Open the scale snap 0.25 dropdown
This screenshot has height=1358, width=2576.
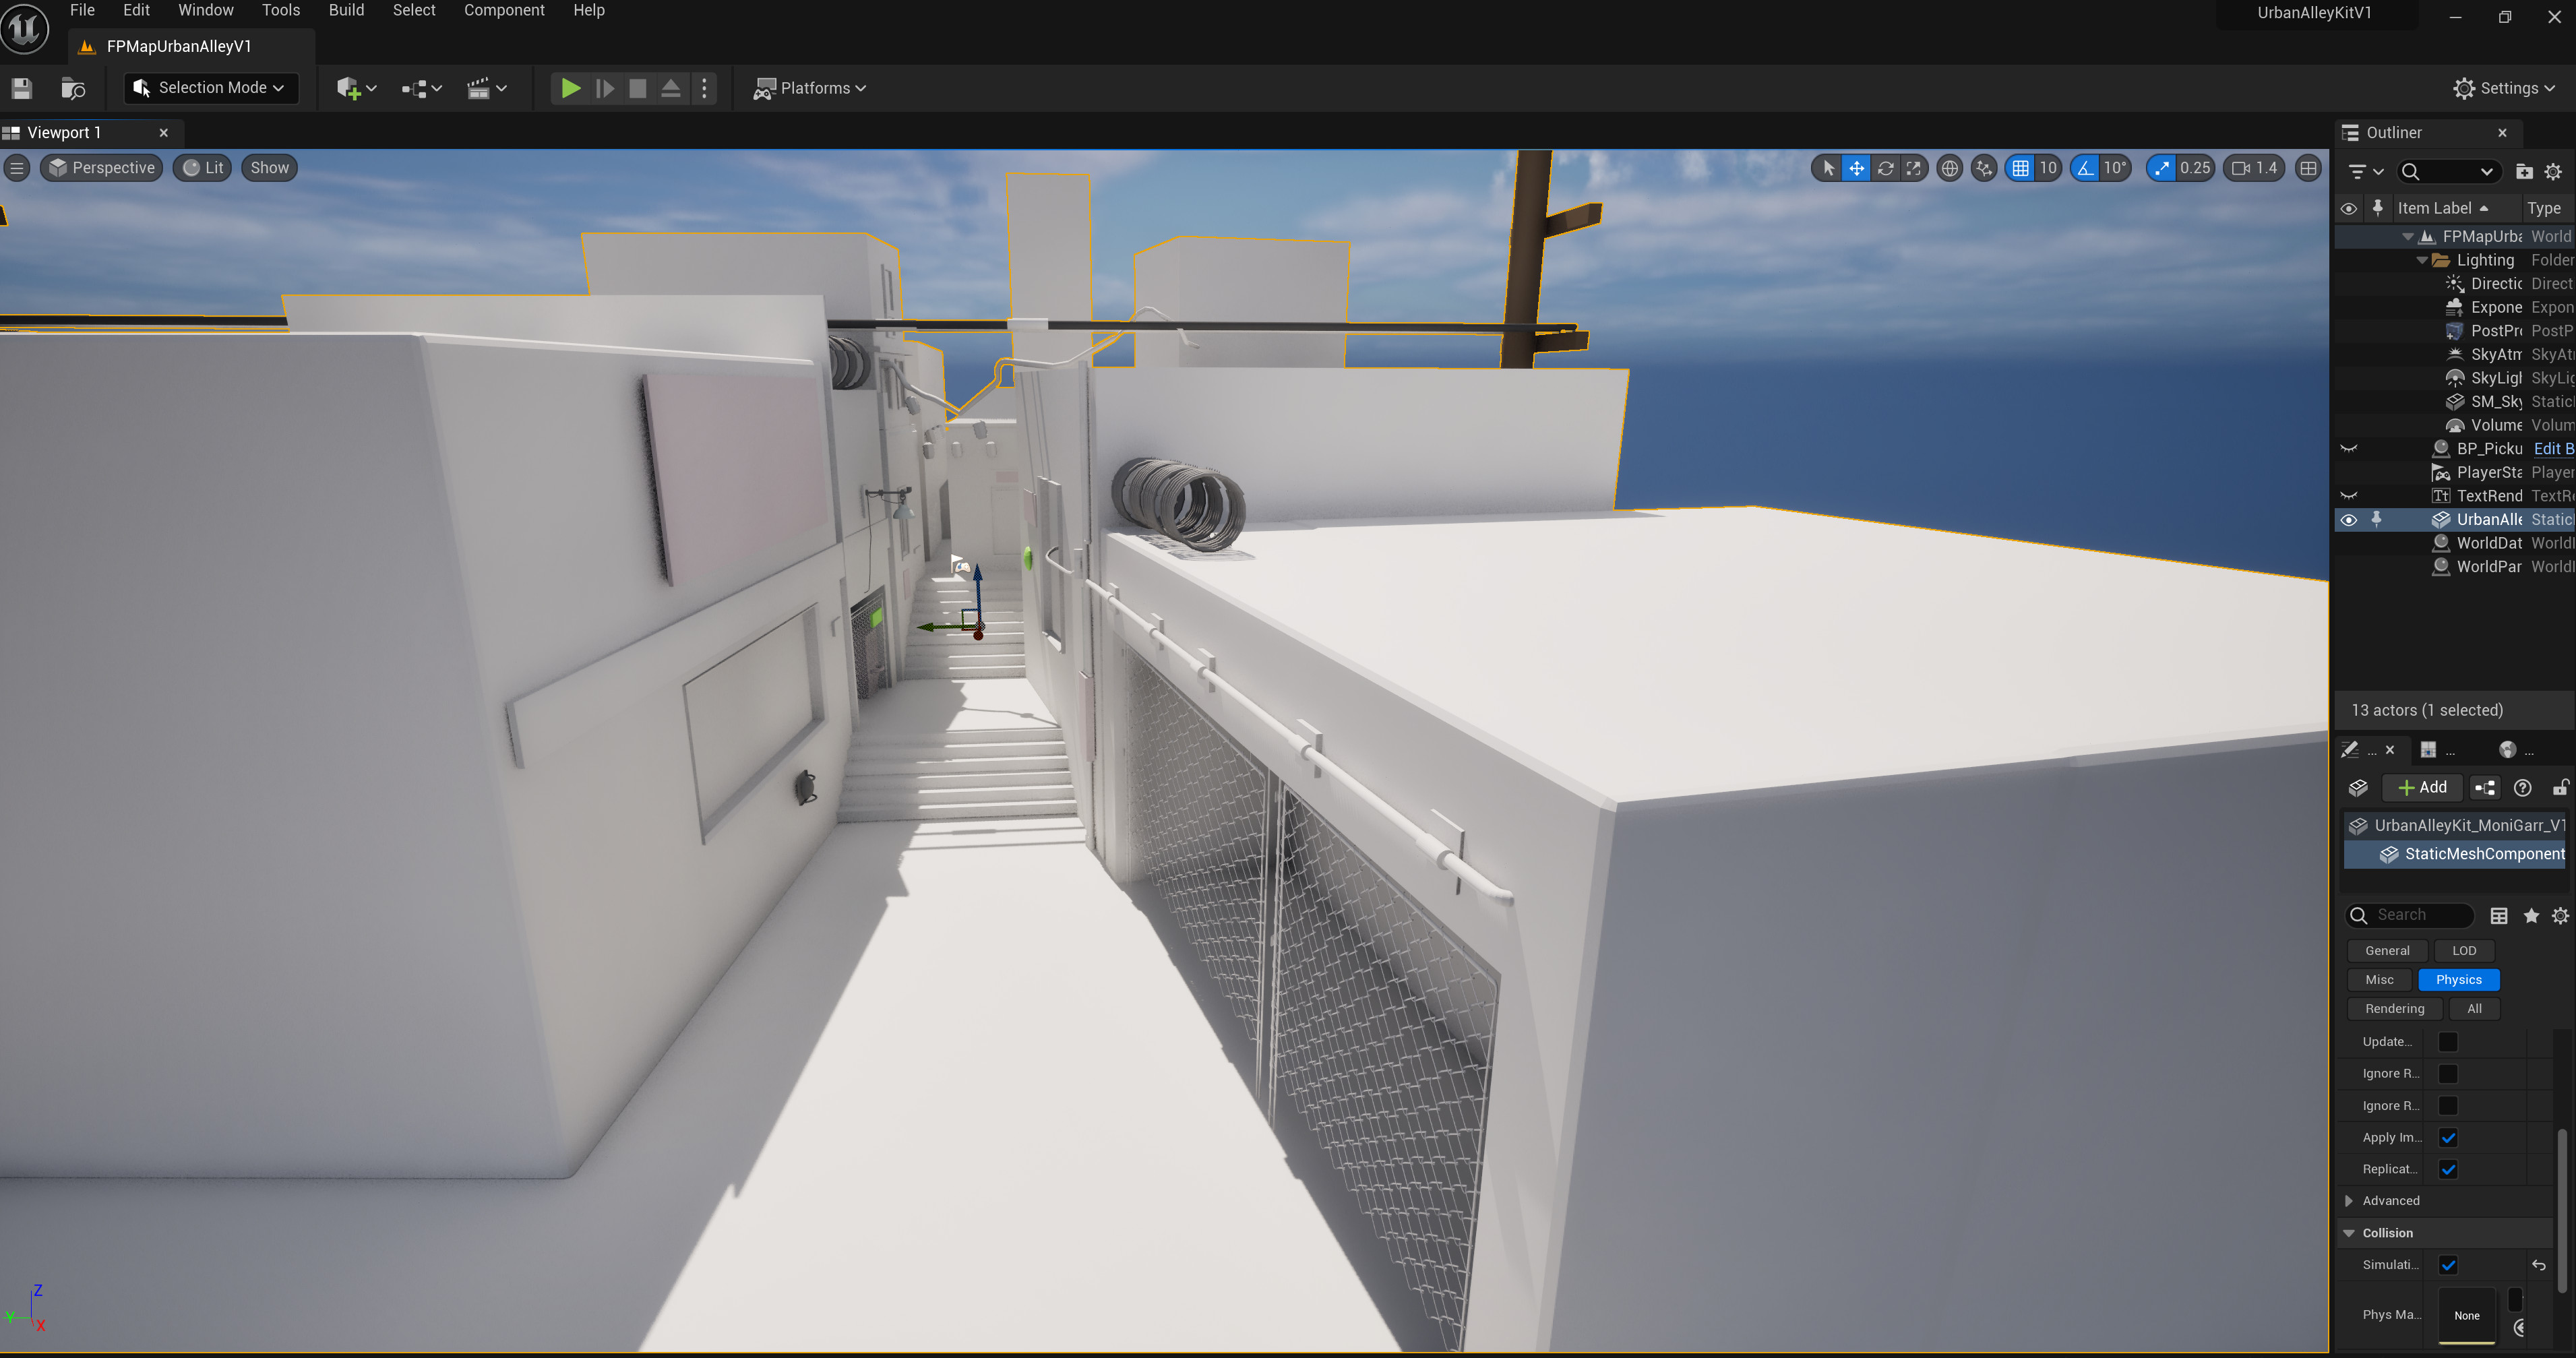(2195, 168)
